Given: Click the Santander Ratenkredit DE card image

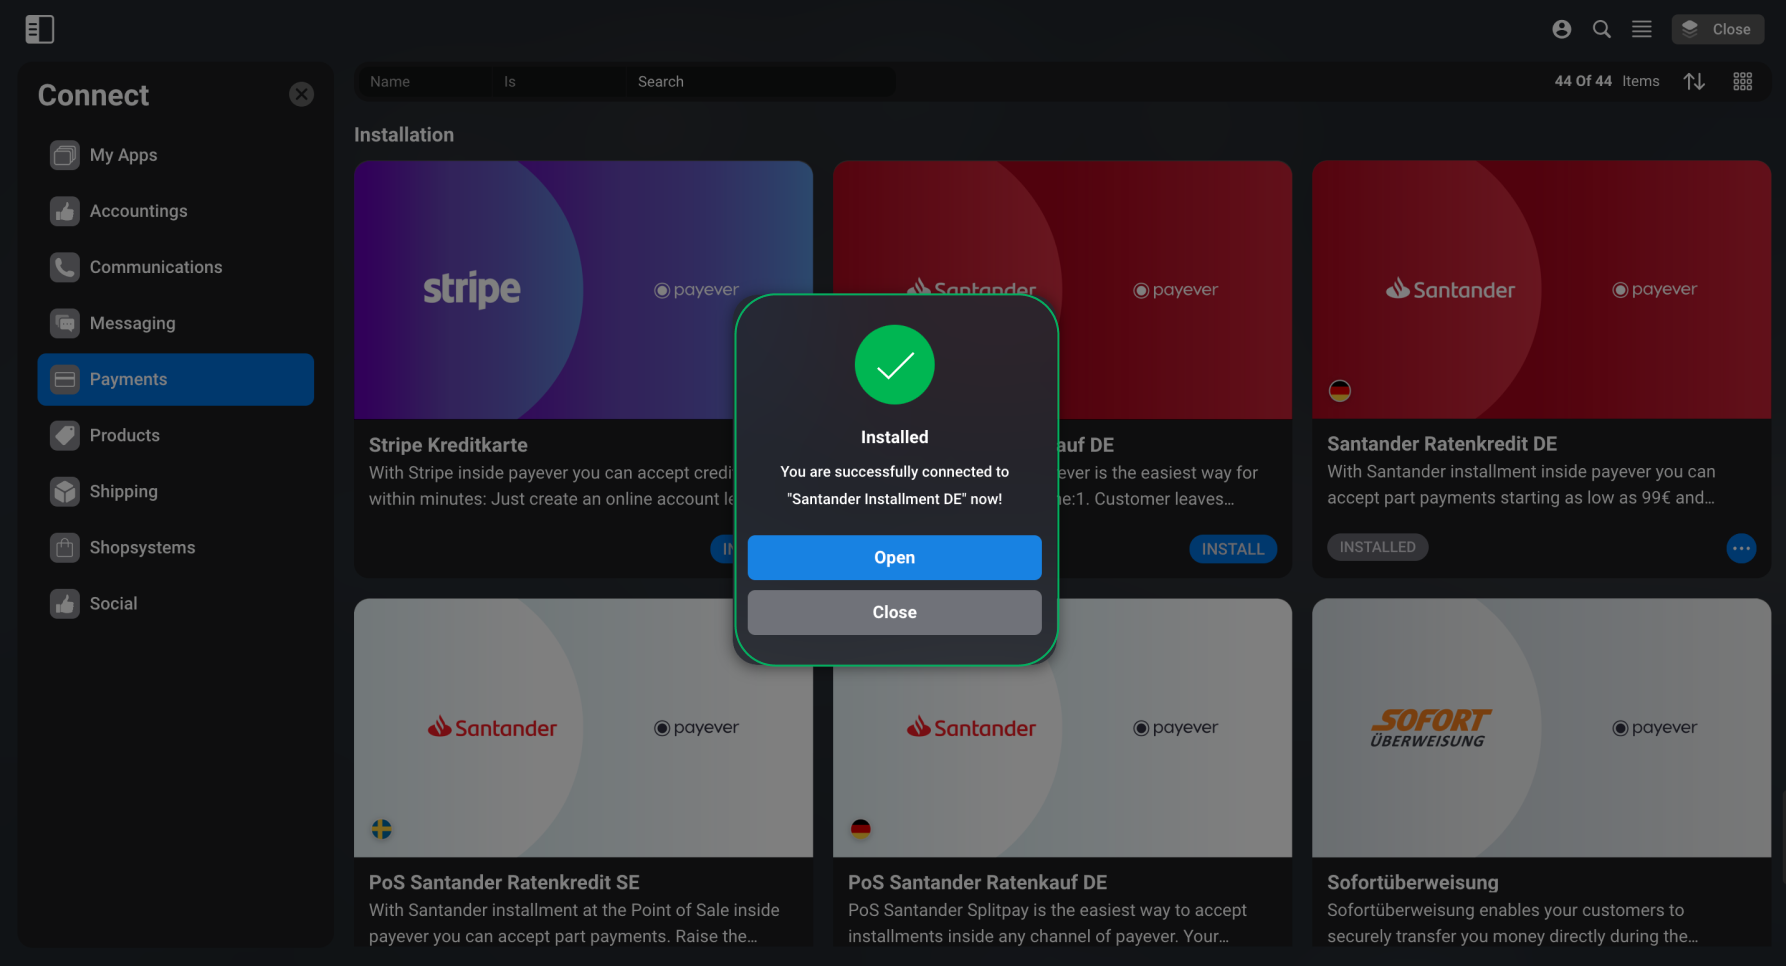Looking at the screenshot, I should (x=1541, y=290).
